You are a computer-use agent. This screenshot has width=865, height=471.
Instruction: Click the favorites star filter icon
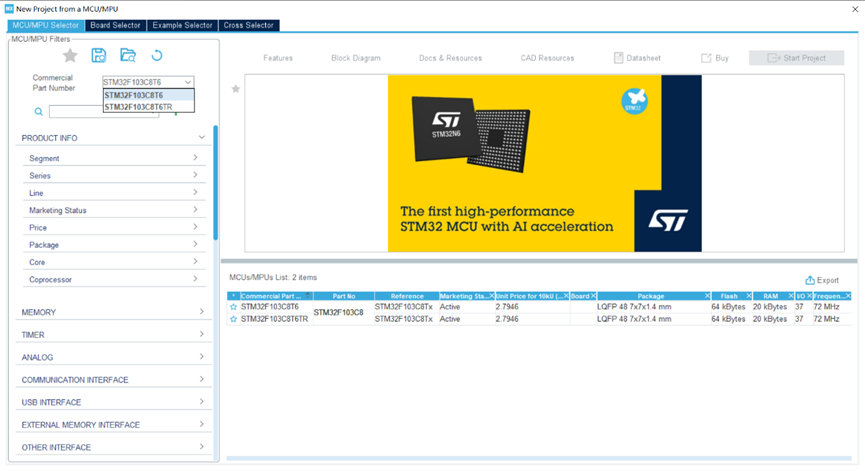click(x=70, y=56)
